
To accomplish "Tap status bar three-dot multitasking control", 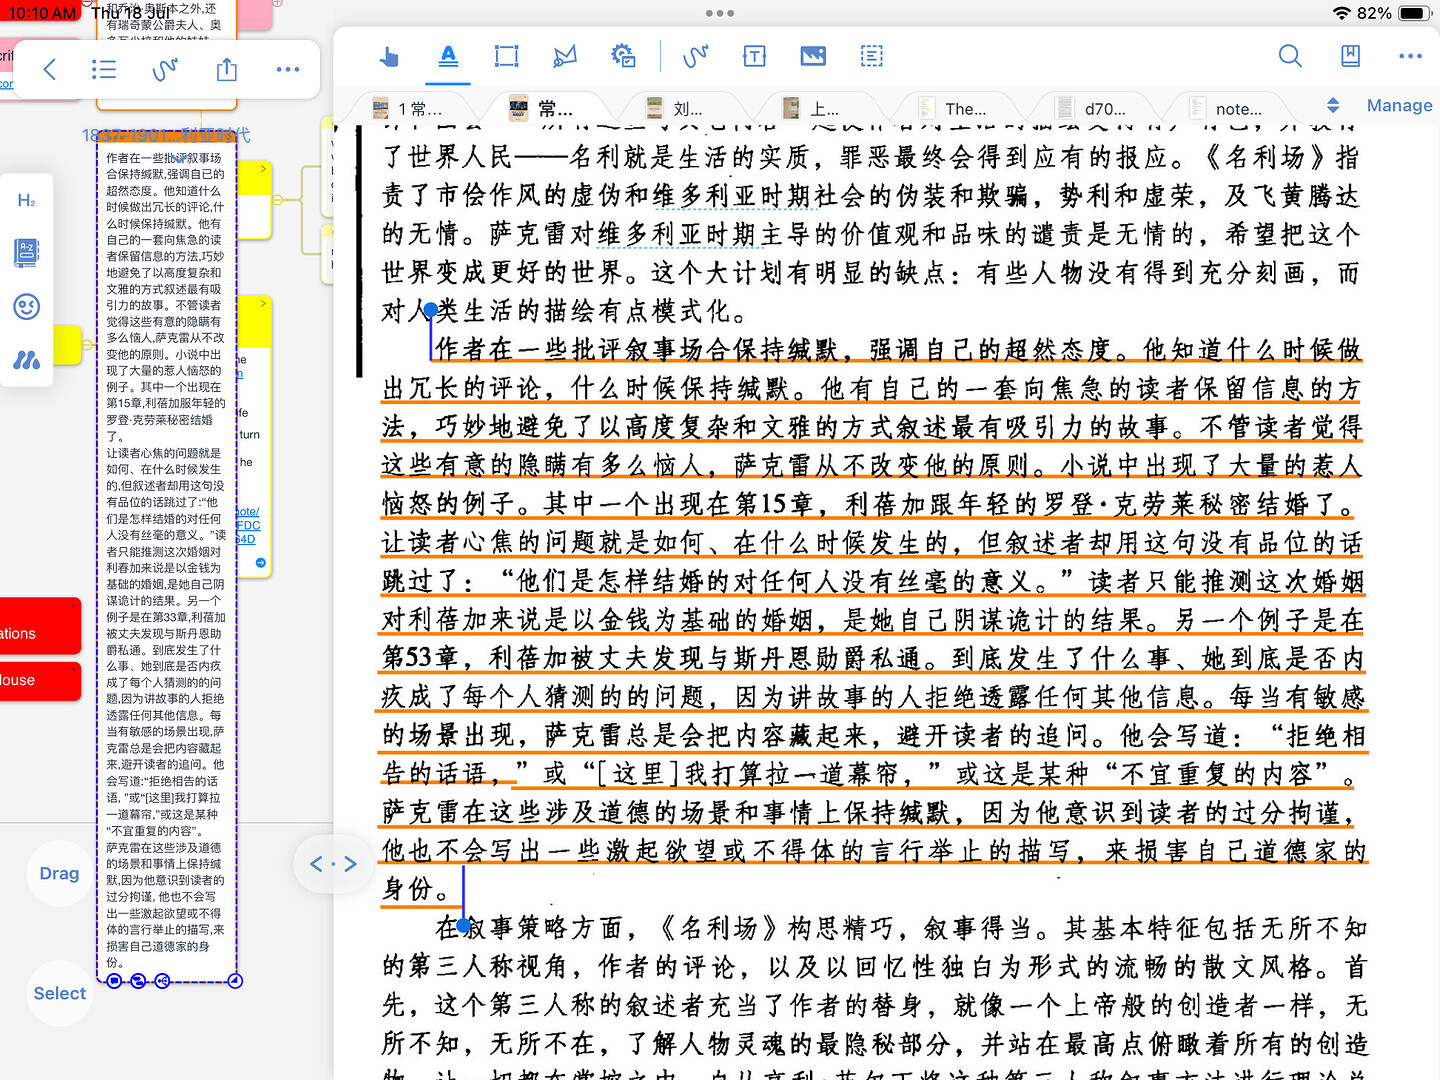I will pyautogui.click(x=720, y=13).
